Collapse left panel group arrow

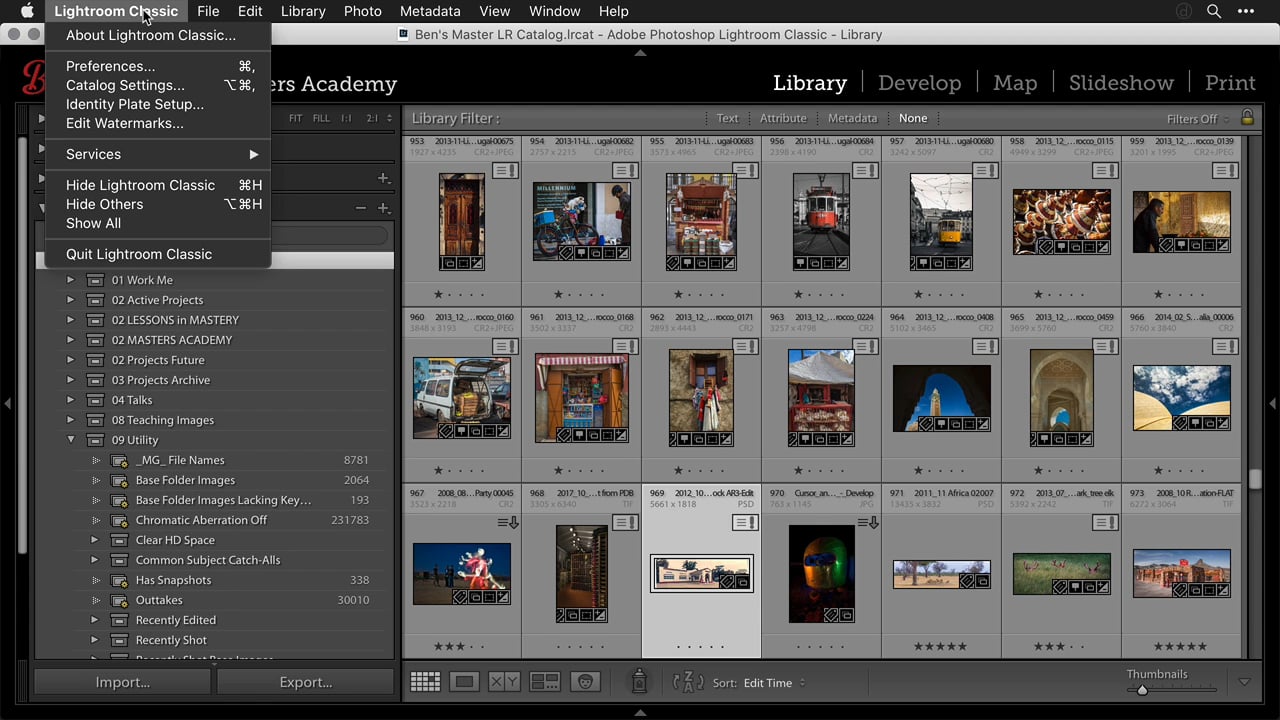coord(7,404)
